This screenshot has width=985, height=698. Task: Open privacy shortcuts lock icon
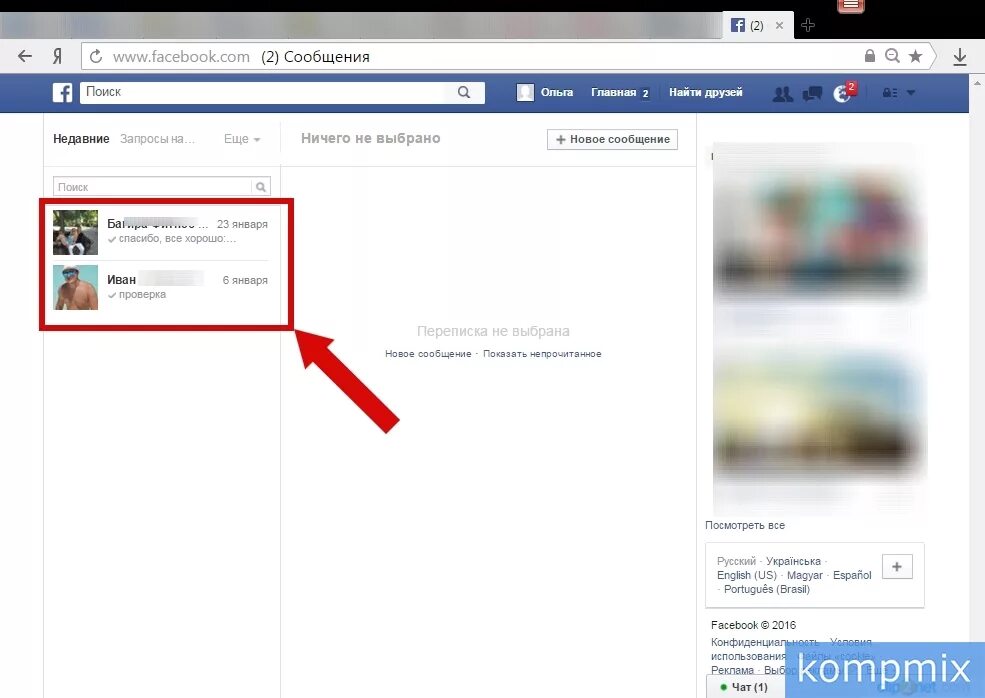pos(888,93)
